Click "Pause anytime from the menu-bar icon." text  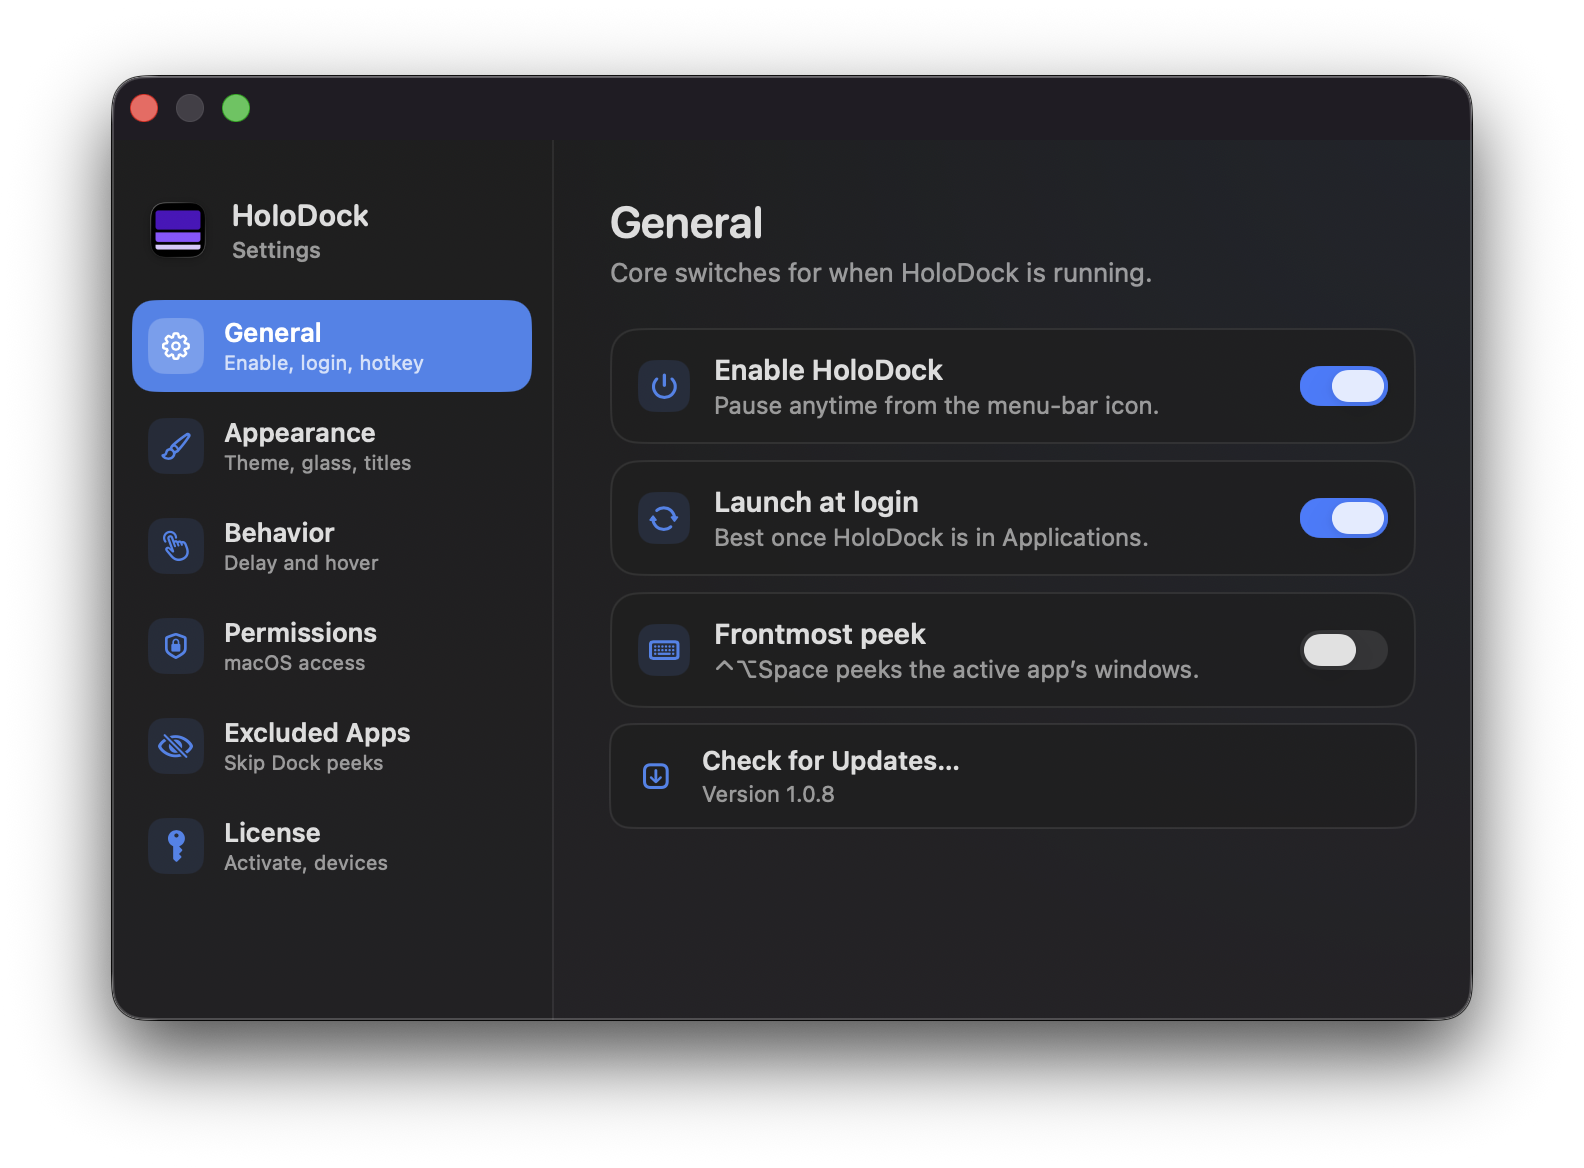[936, 406]
